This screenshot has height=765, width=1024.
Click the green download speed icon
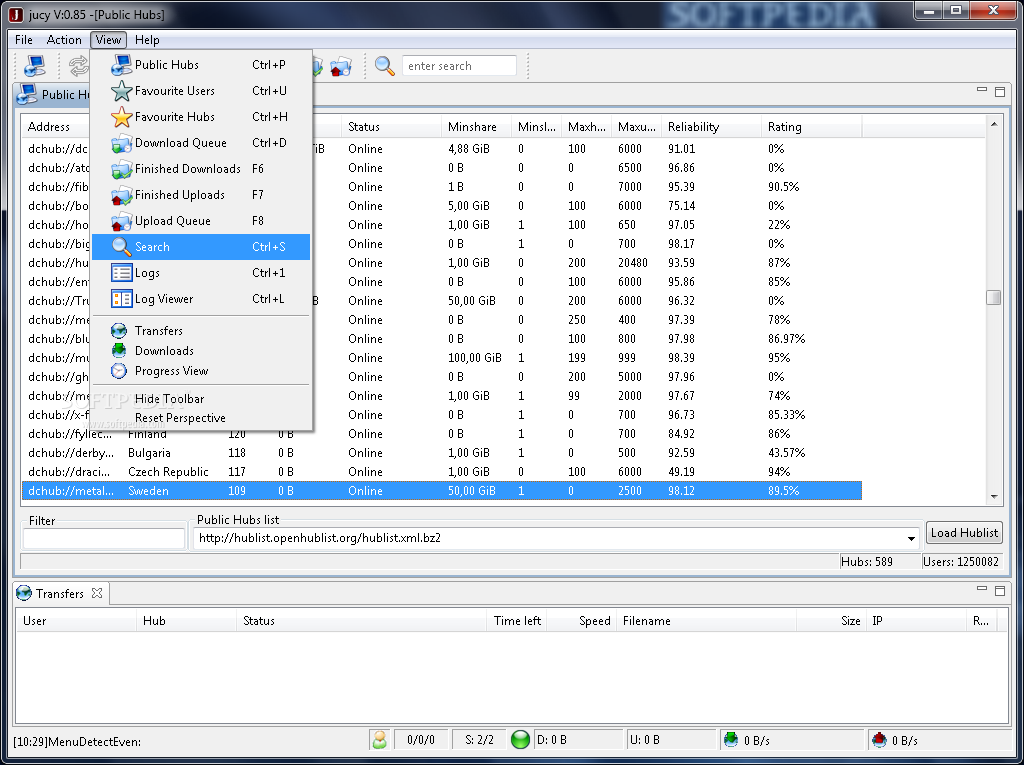pos(731,740)
